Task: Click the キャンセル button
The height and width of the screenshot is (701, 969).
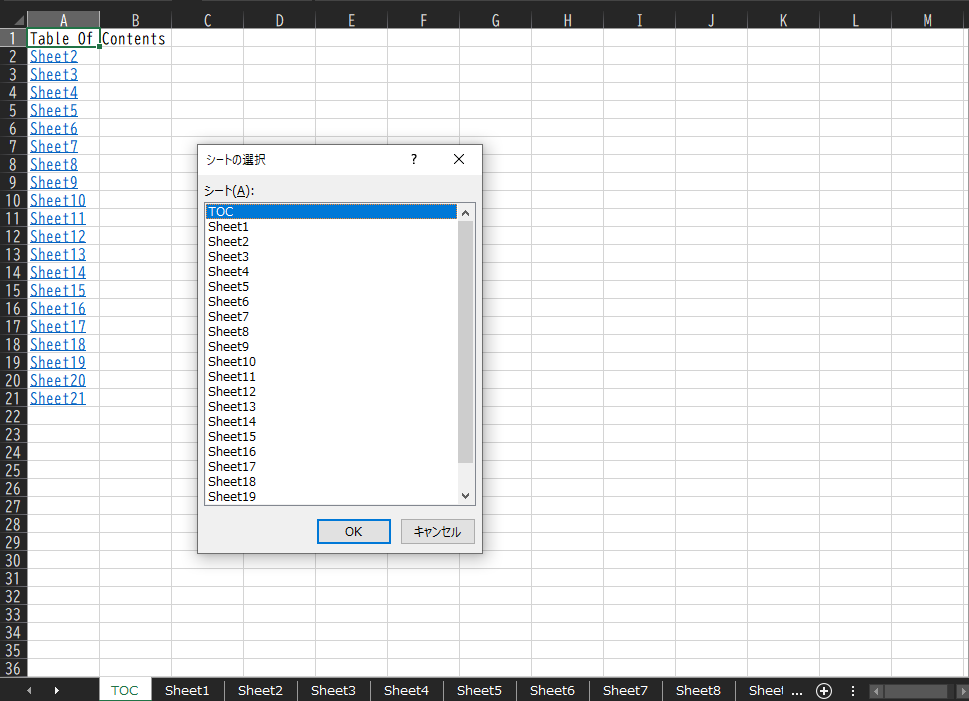Action: [438, 532]
